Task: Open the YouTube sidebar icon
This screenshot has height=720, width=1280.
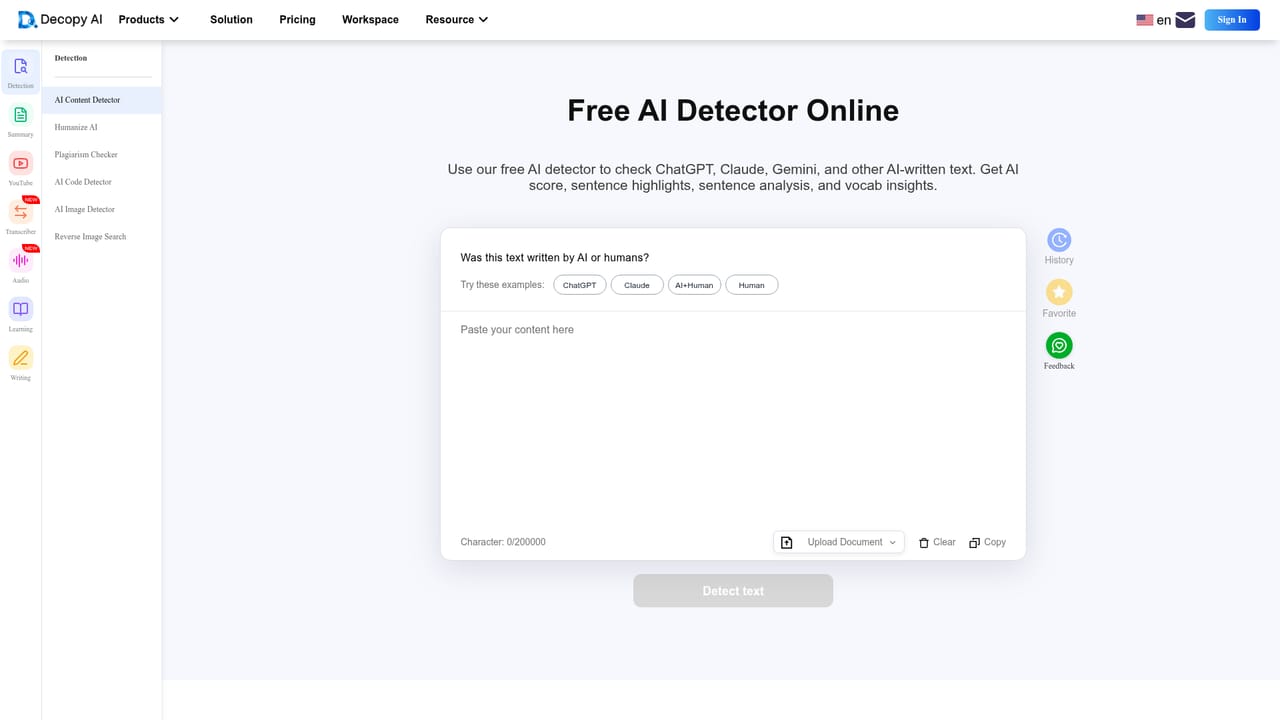Action: coord(20,163)
